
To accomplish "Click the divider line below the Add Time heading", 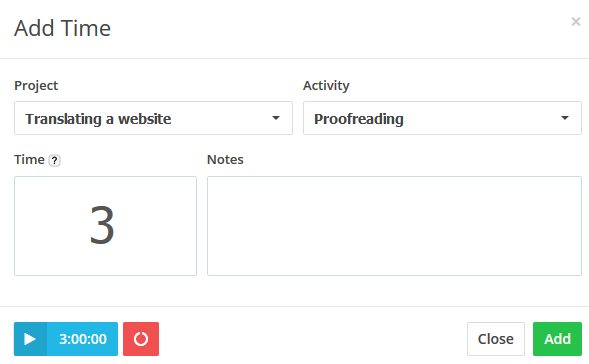I will (294, 58).
